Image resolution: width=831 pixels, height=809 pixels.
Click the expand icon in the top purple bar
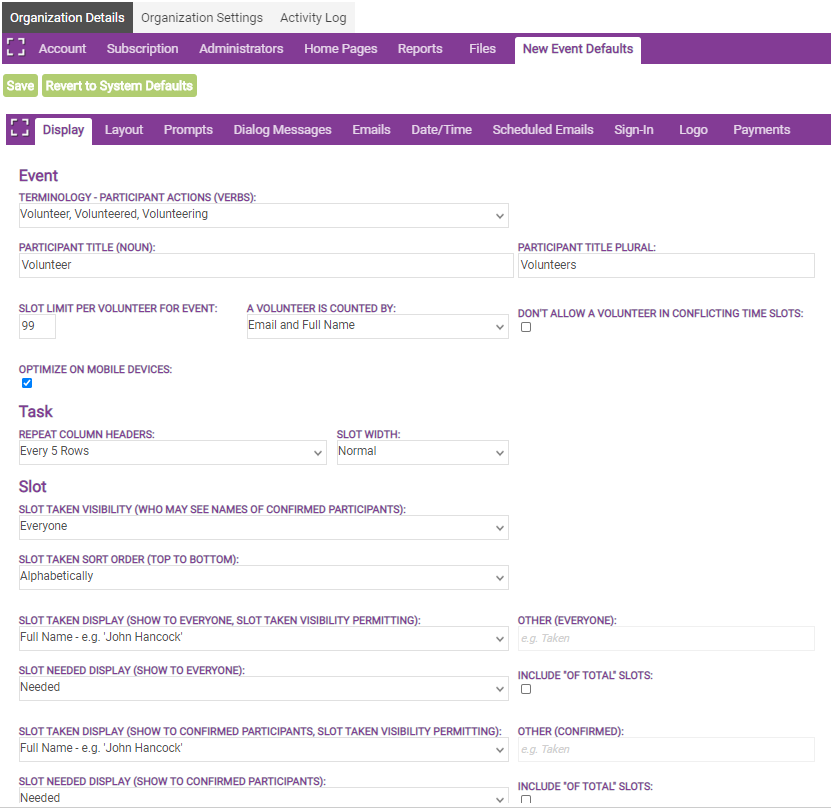(15, 47)
